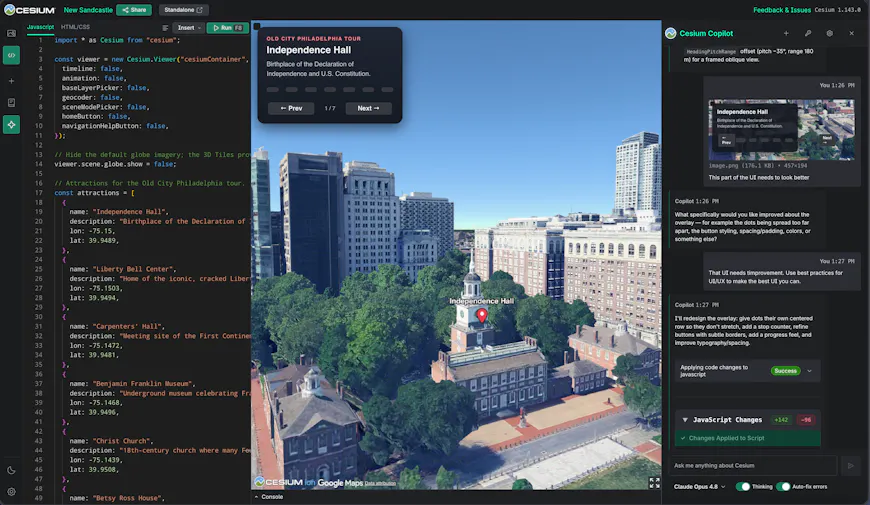Screen dimensions: 870x505
Task: Open the API key icon in Copilot header
Action: click(808, 33)
